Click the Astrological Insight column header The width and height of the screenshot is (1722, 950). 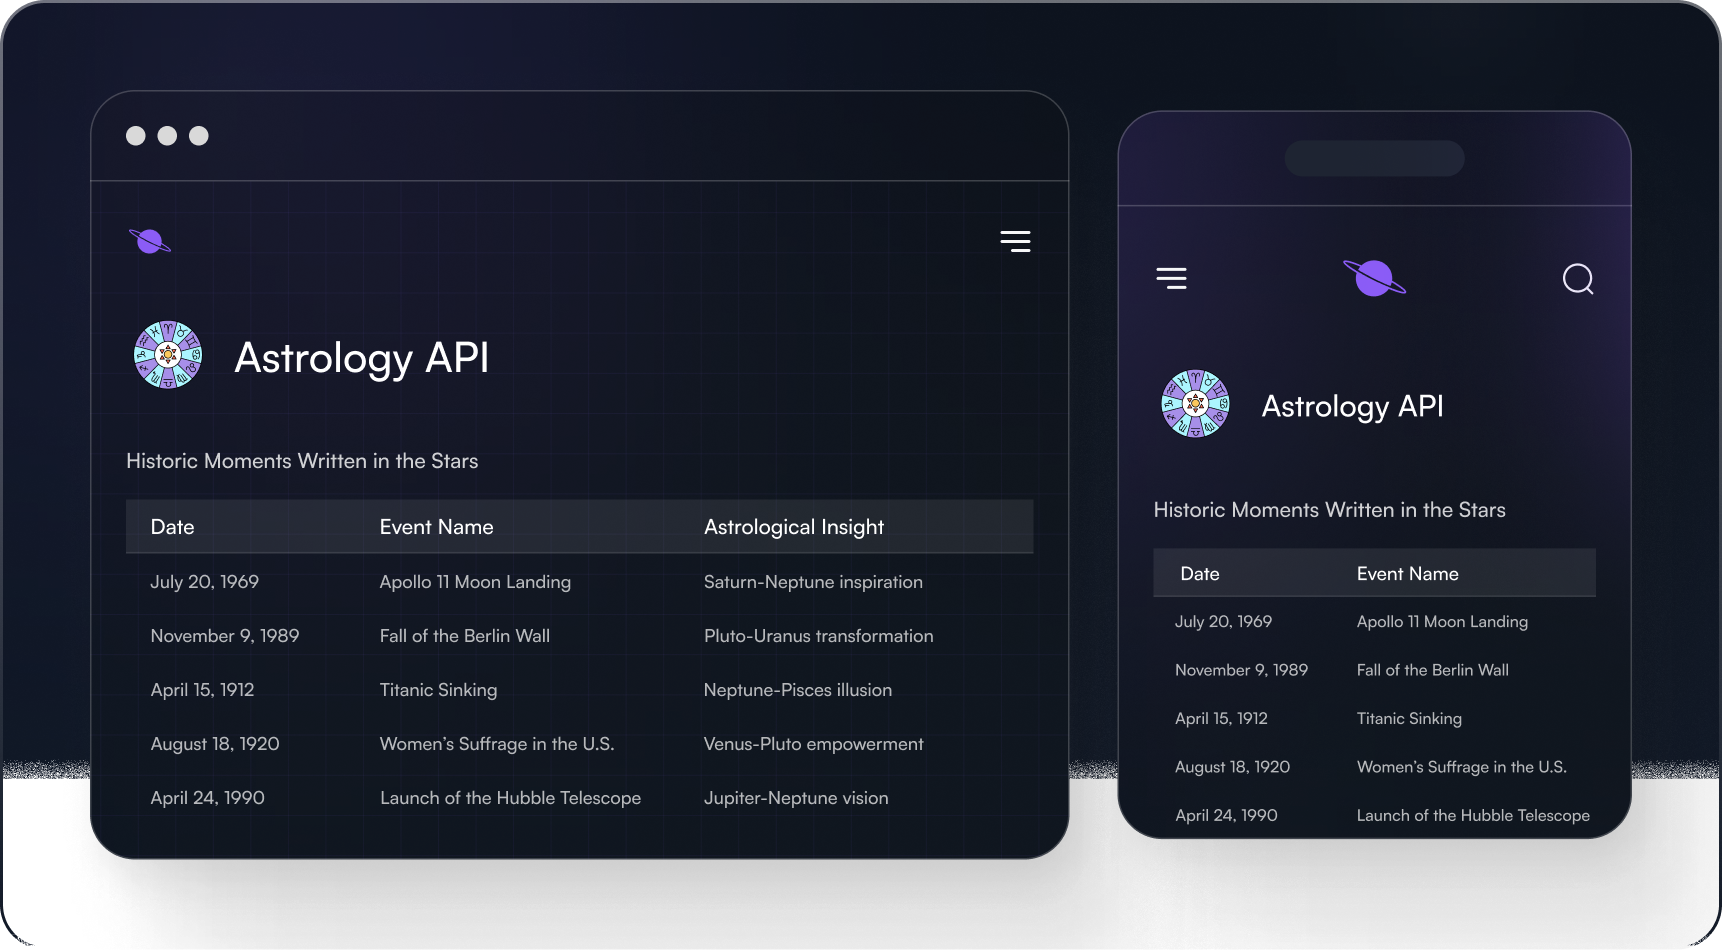pyautogui.click(x=793, y=526)
